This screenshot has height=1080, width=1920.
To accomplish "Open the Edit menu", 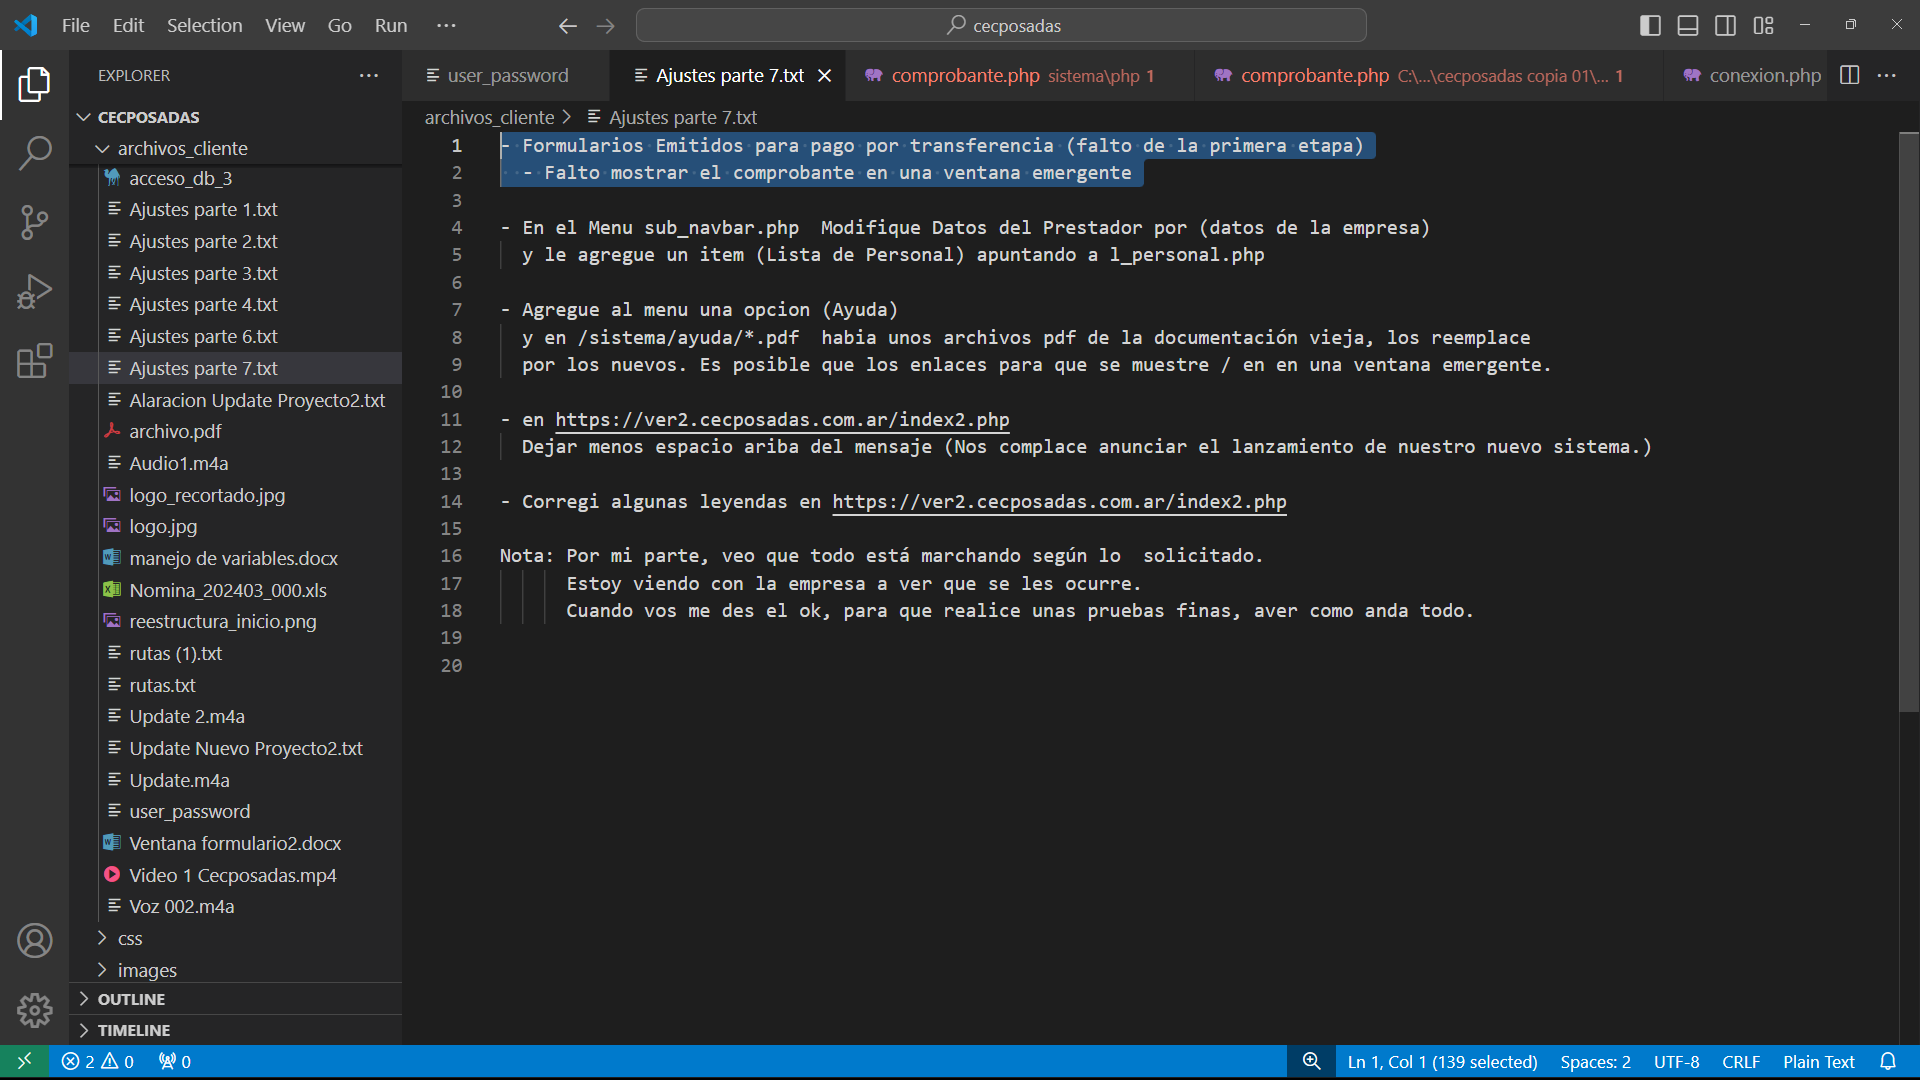I will (128, 26).
